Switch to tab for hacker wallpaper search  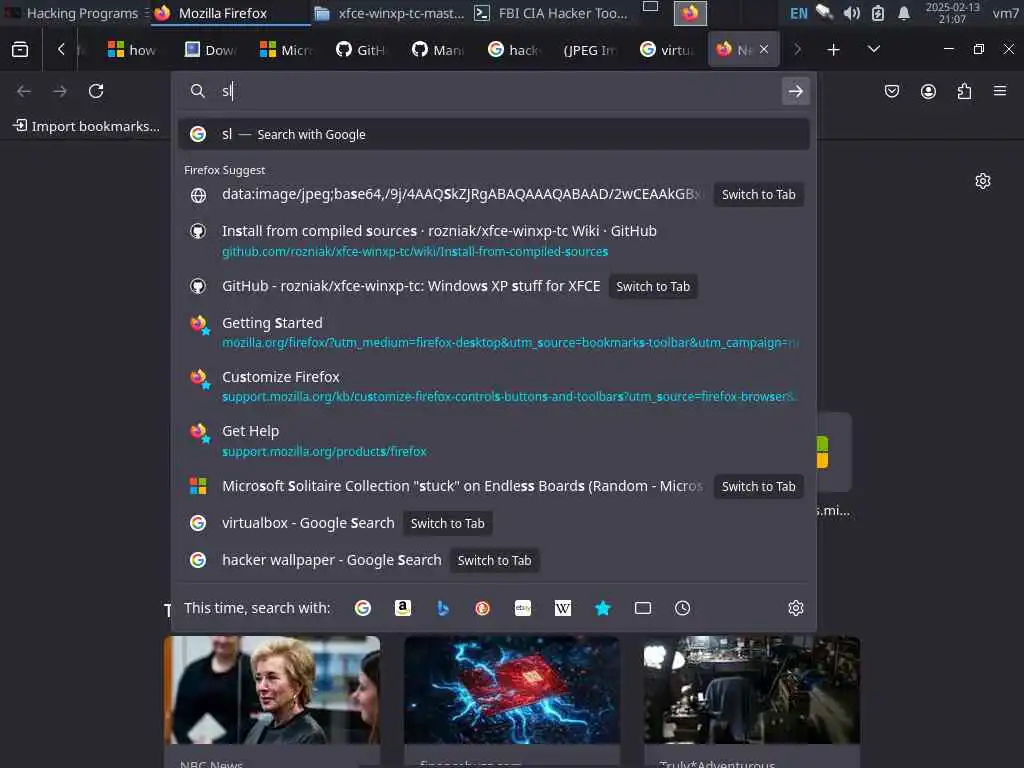tap(494, 561)
